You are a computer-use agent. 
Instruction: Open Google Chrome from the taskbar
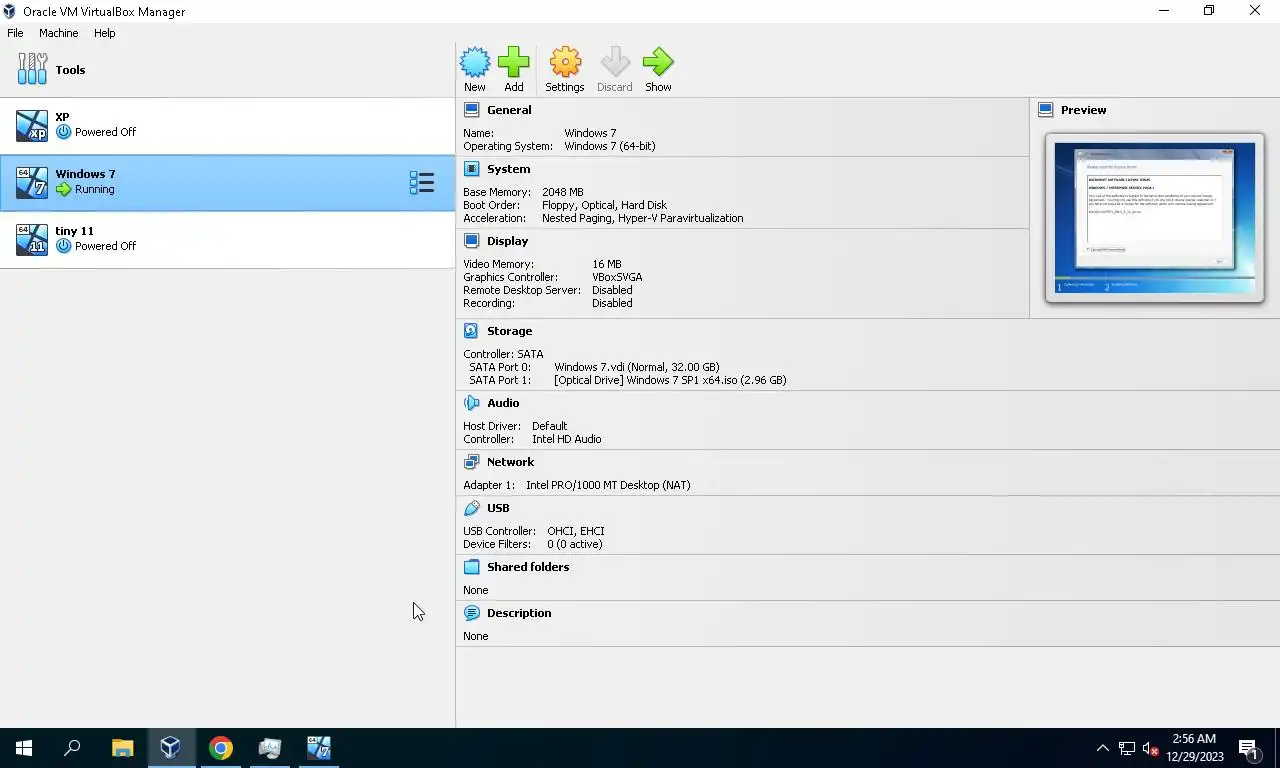pyautogui.click(x=220, y=748)
